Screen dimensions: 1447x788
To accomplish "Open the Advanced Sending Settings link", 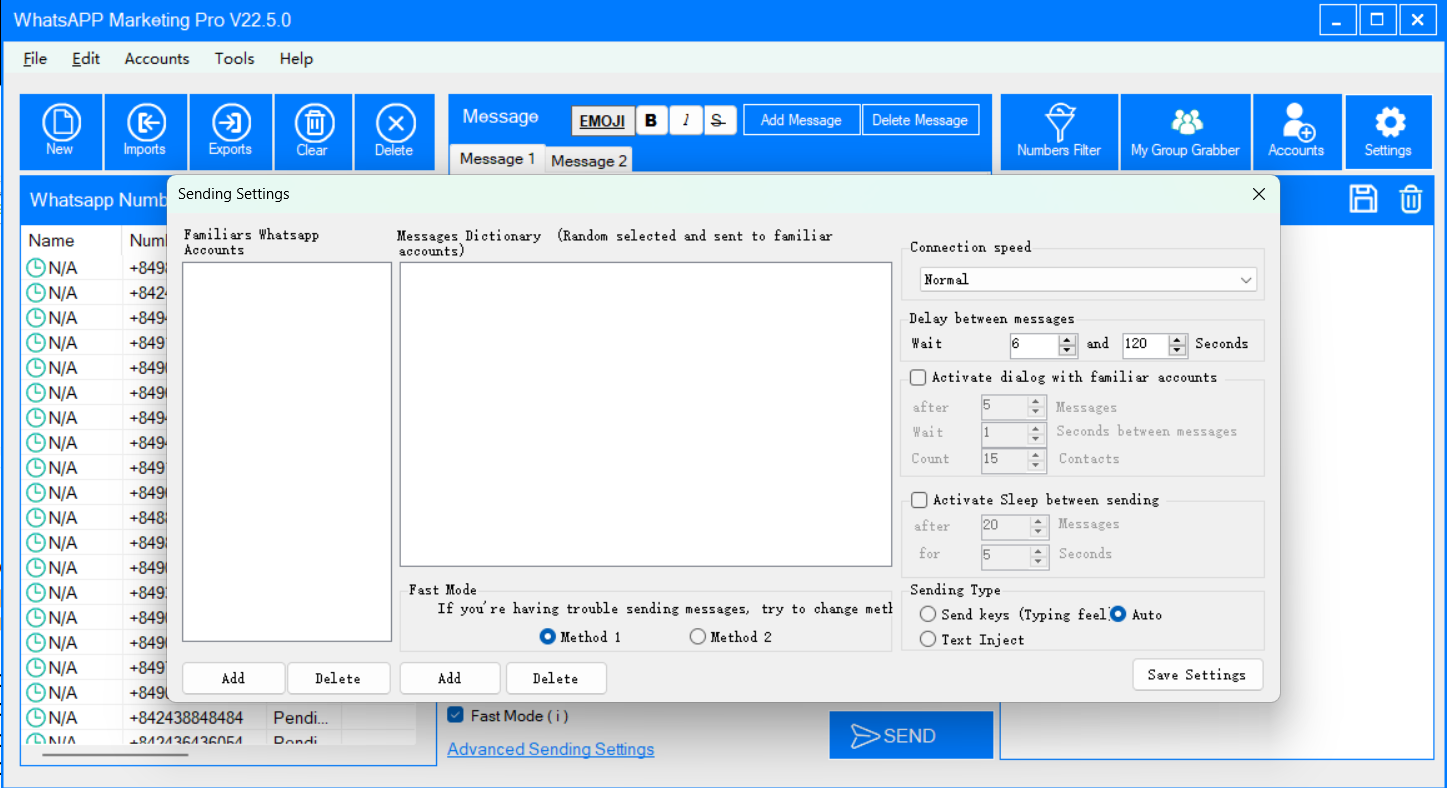I will 550,750.
